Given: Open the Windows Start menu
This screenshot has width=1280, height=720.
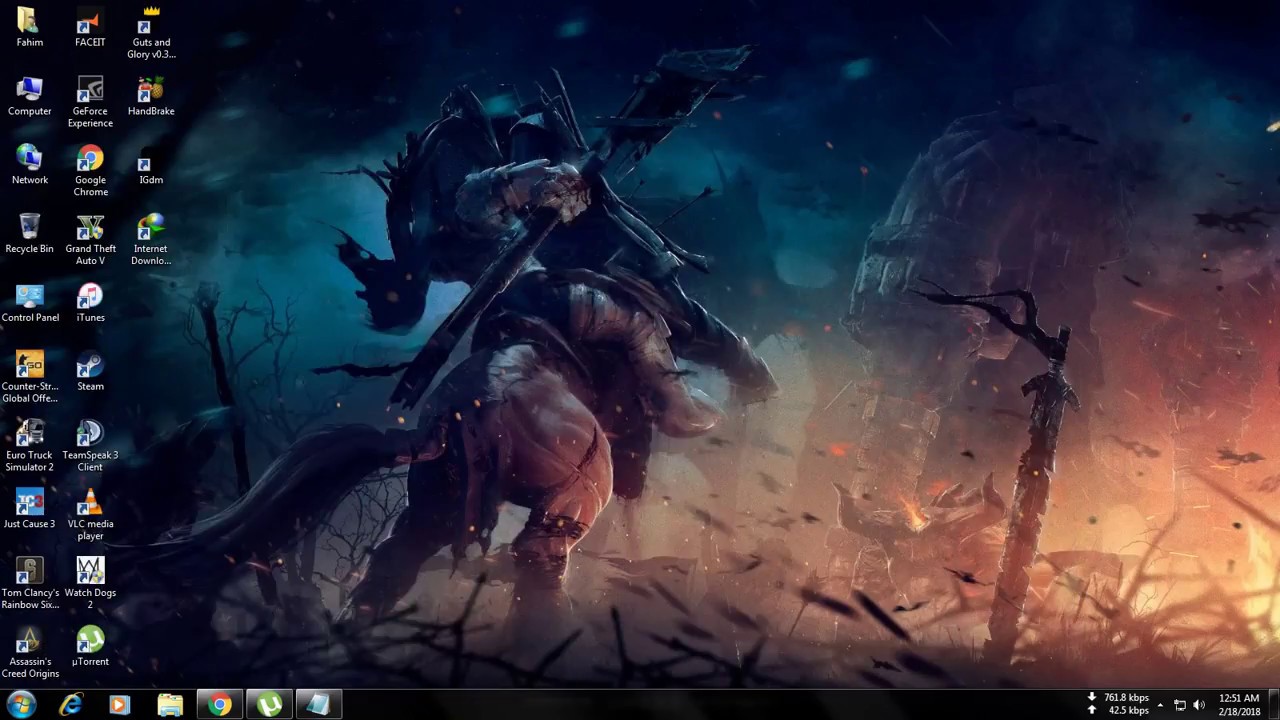Looking at the screenshot, I should tap(21, 704).
